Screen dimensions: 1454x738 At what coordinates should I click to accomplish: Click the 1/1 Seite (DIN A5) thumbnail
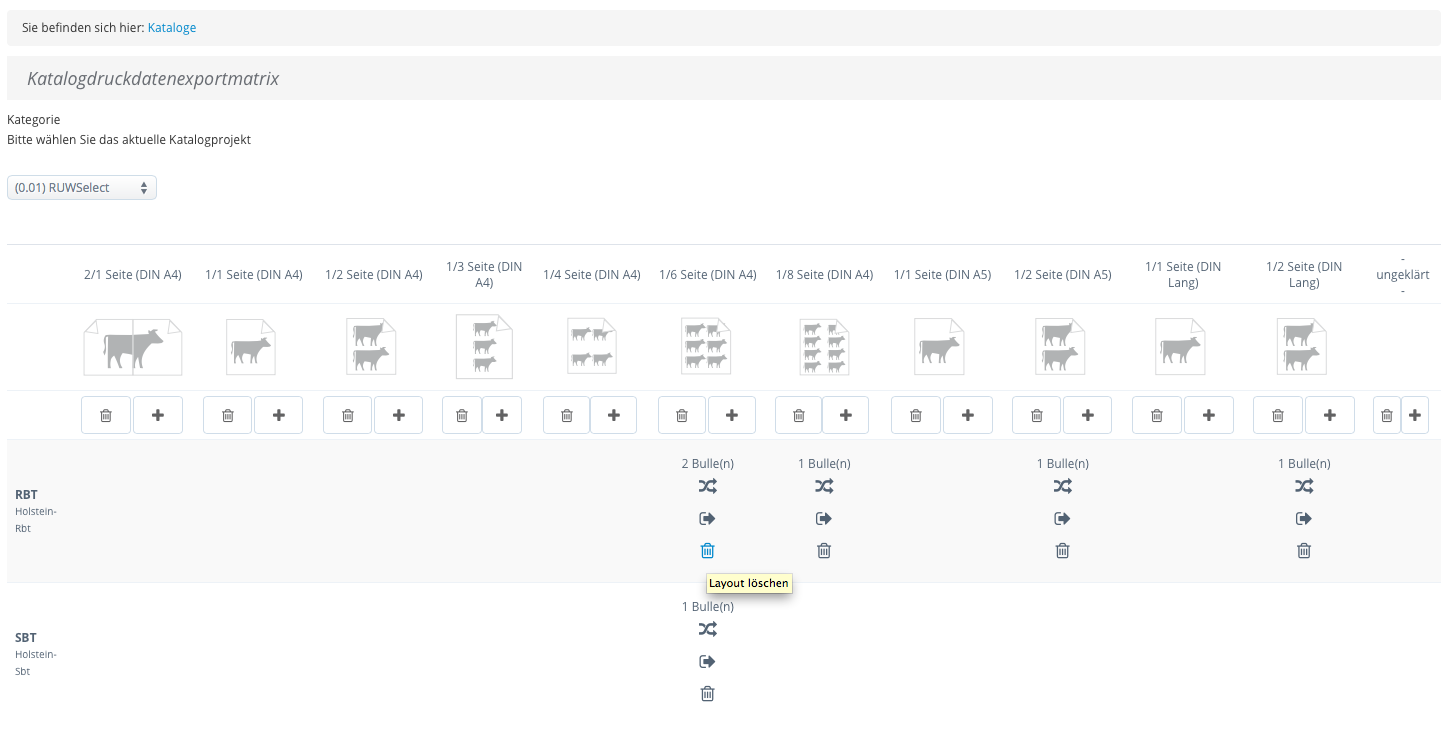(x=940, y=347)
